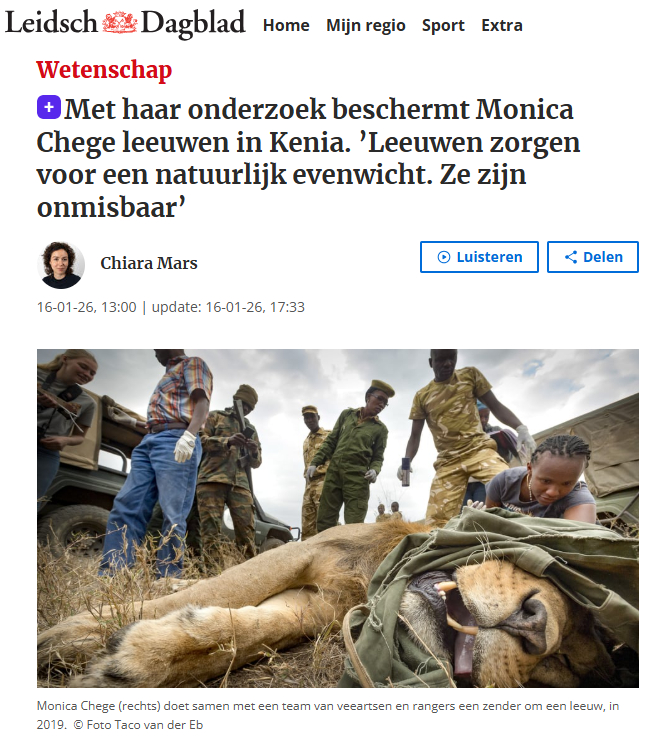Viewport: 649px width, 739px height.
Task: Open the Wetenschap category link
Action: pyautogui.click(x=104, y=70)
